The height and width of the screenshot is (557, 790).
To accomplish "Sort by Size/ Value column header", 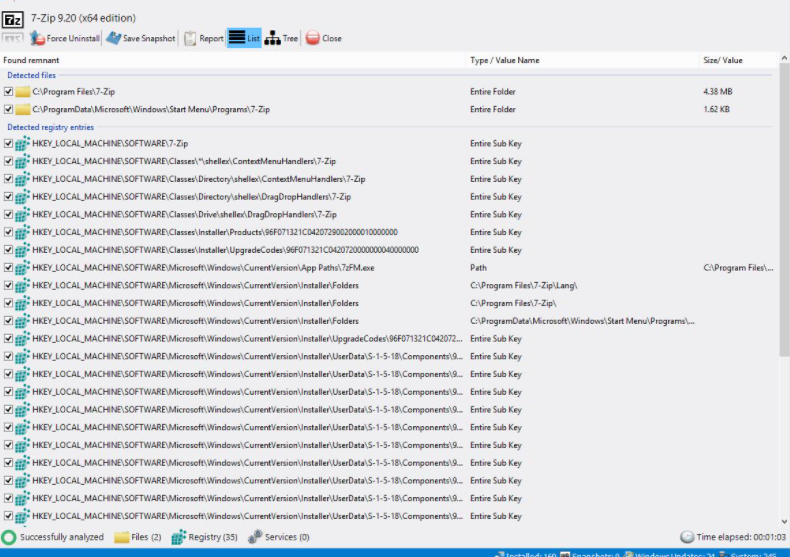I will coord(739,60).
